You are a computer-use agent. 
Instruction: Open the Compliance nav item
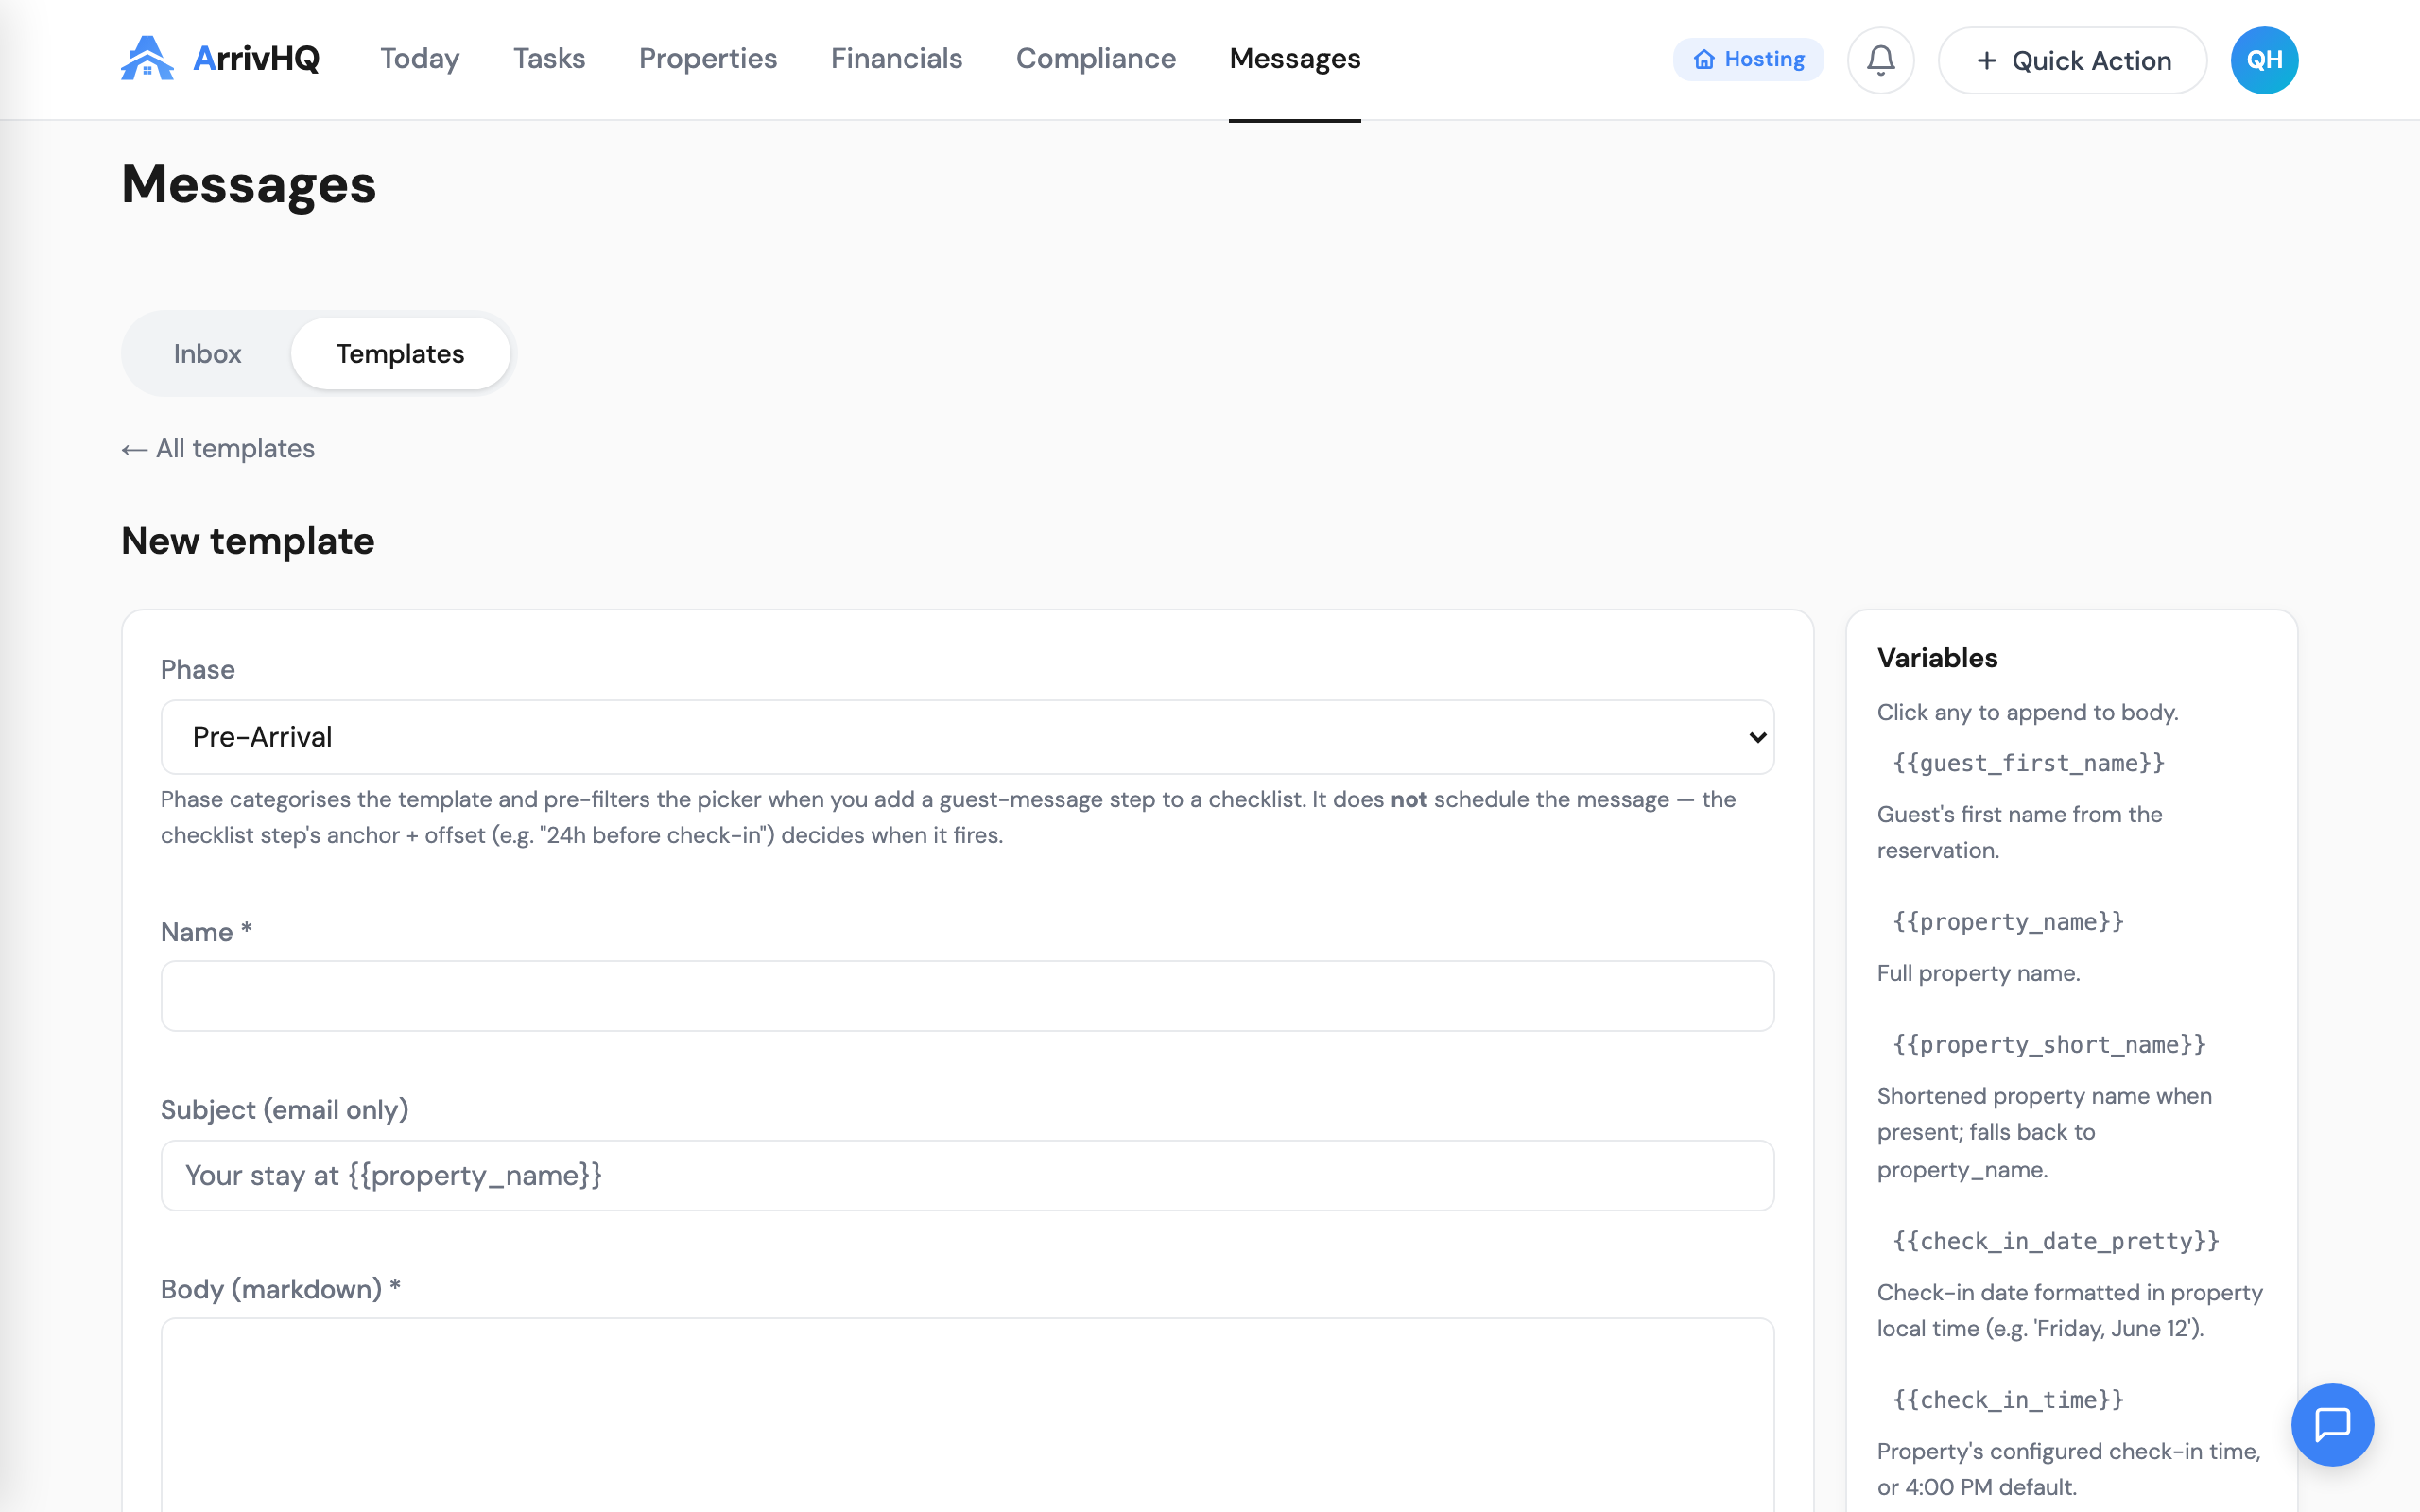pos(1095,59)
